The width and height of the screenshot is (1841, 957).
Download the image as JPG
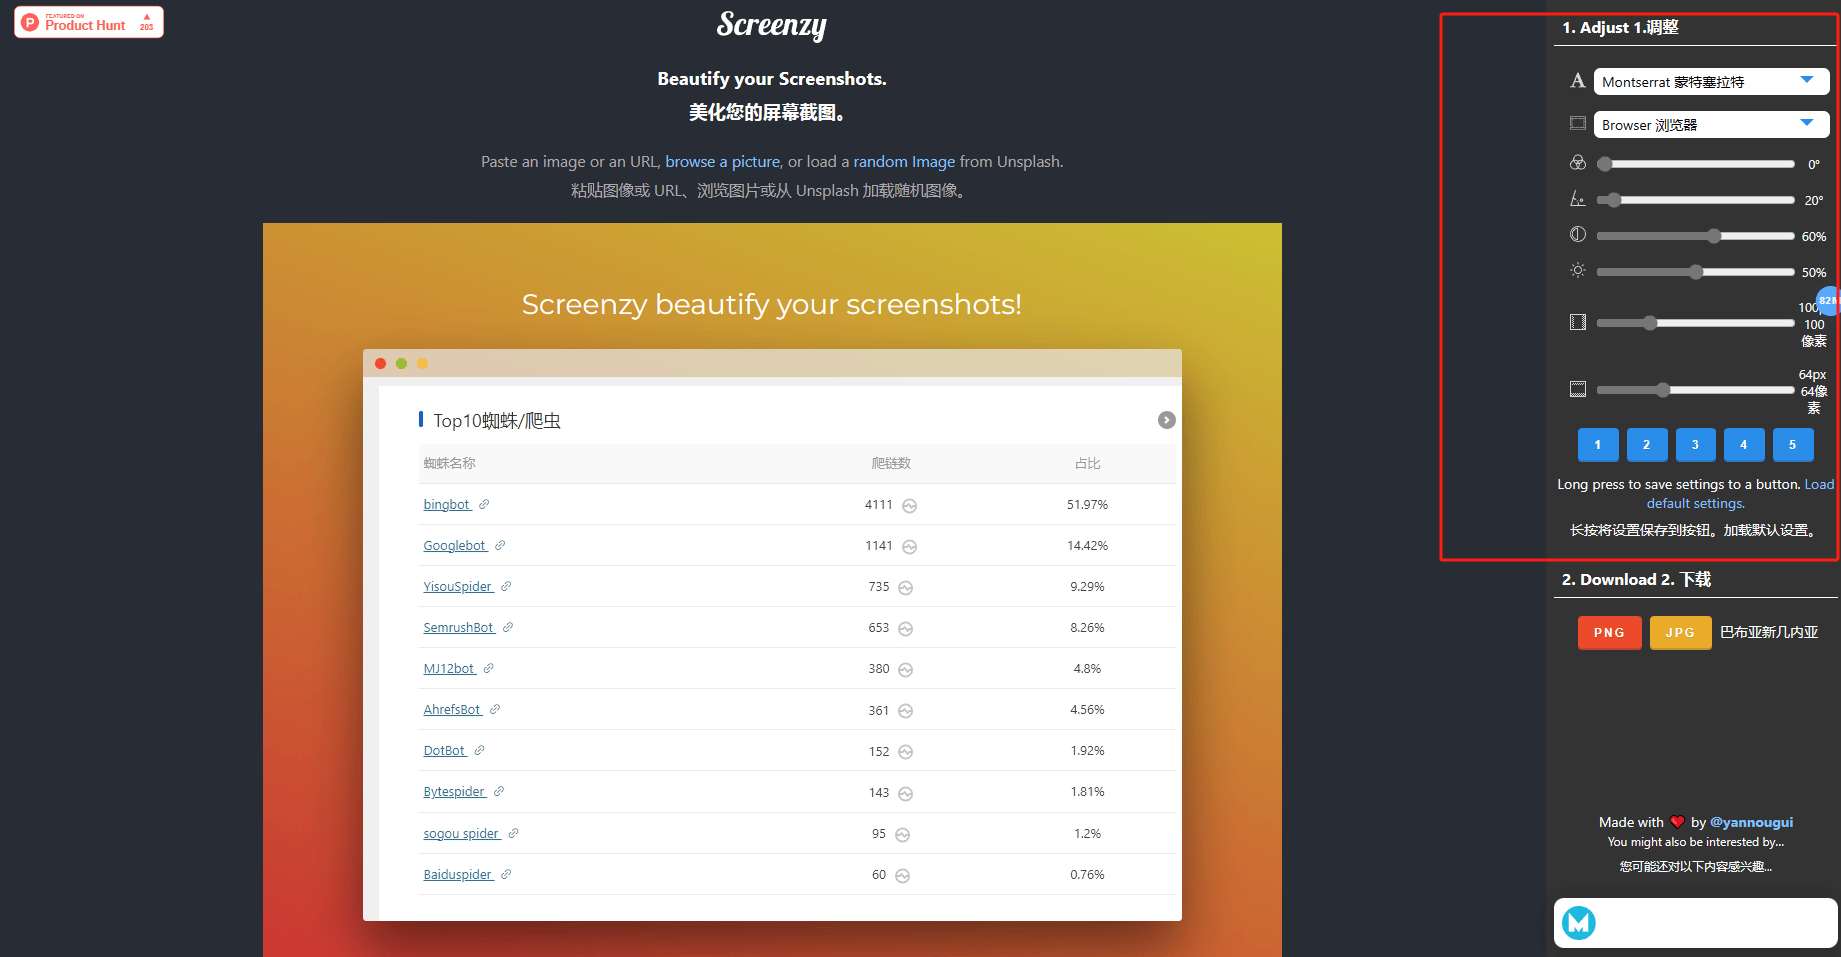point(1680,632)
